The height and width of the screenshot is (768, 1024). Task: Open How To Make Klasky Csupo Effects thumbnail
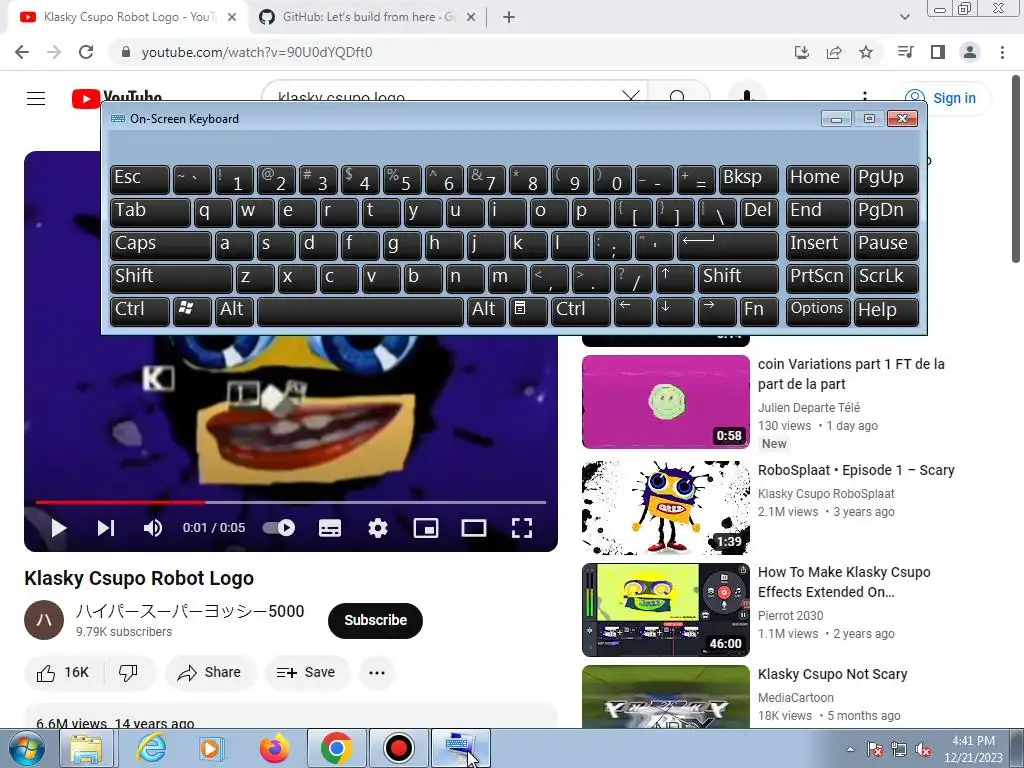[x=665, y=610]
